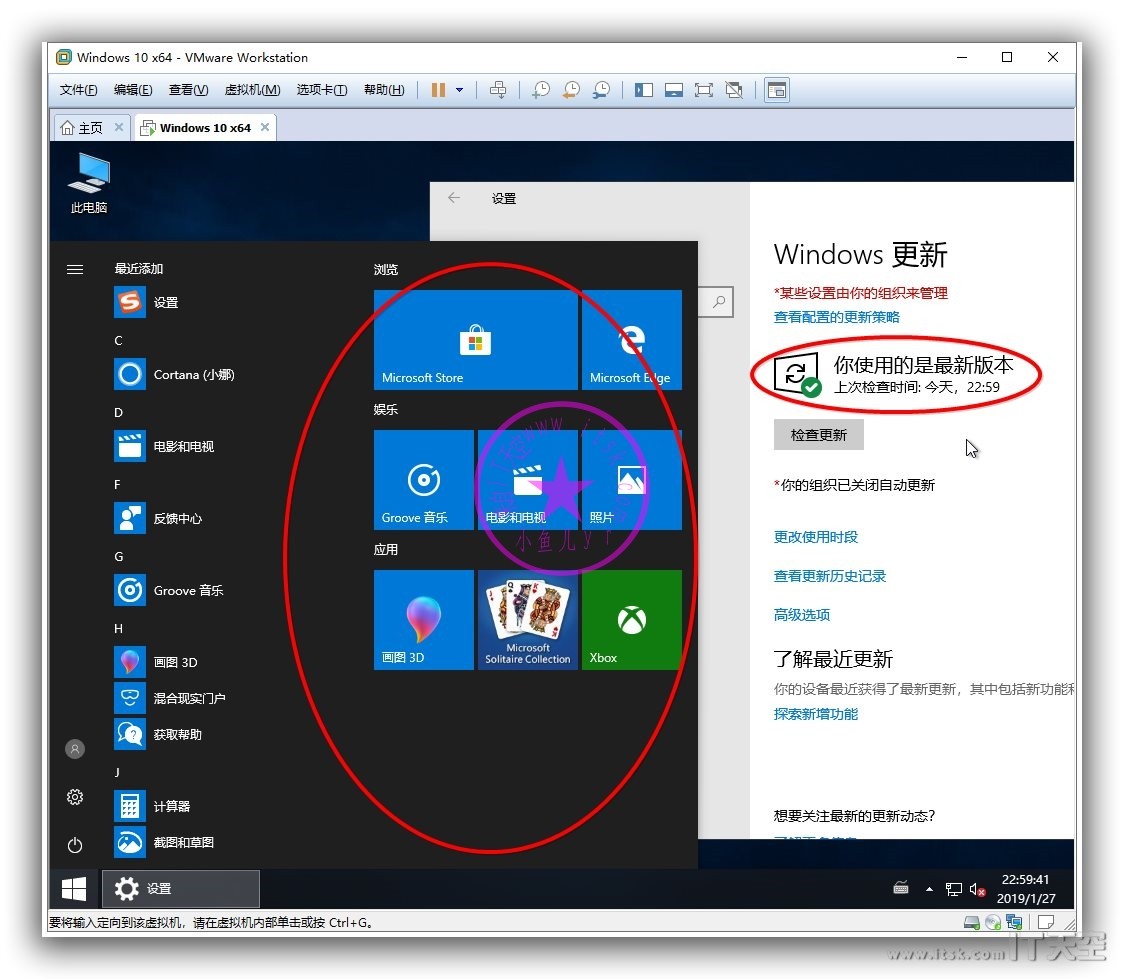Switch to the 主页 tab
The width and height of the screenshot is (1124, 979).
(x=82, y=128)
